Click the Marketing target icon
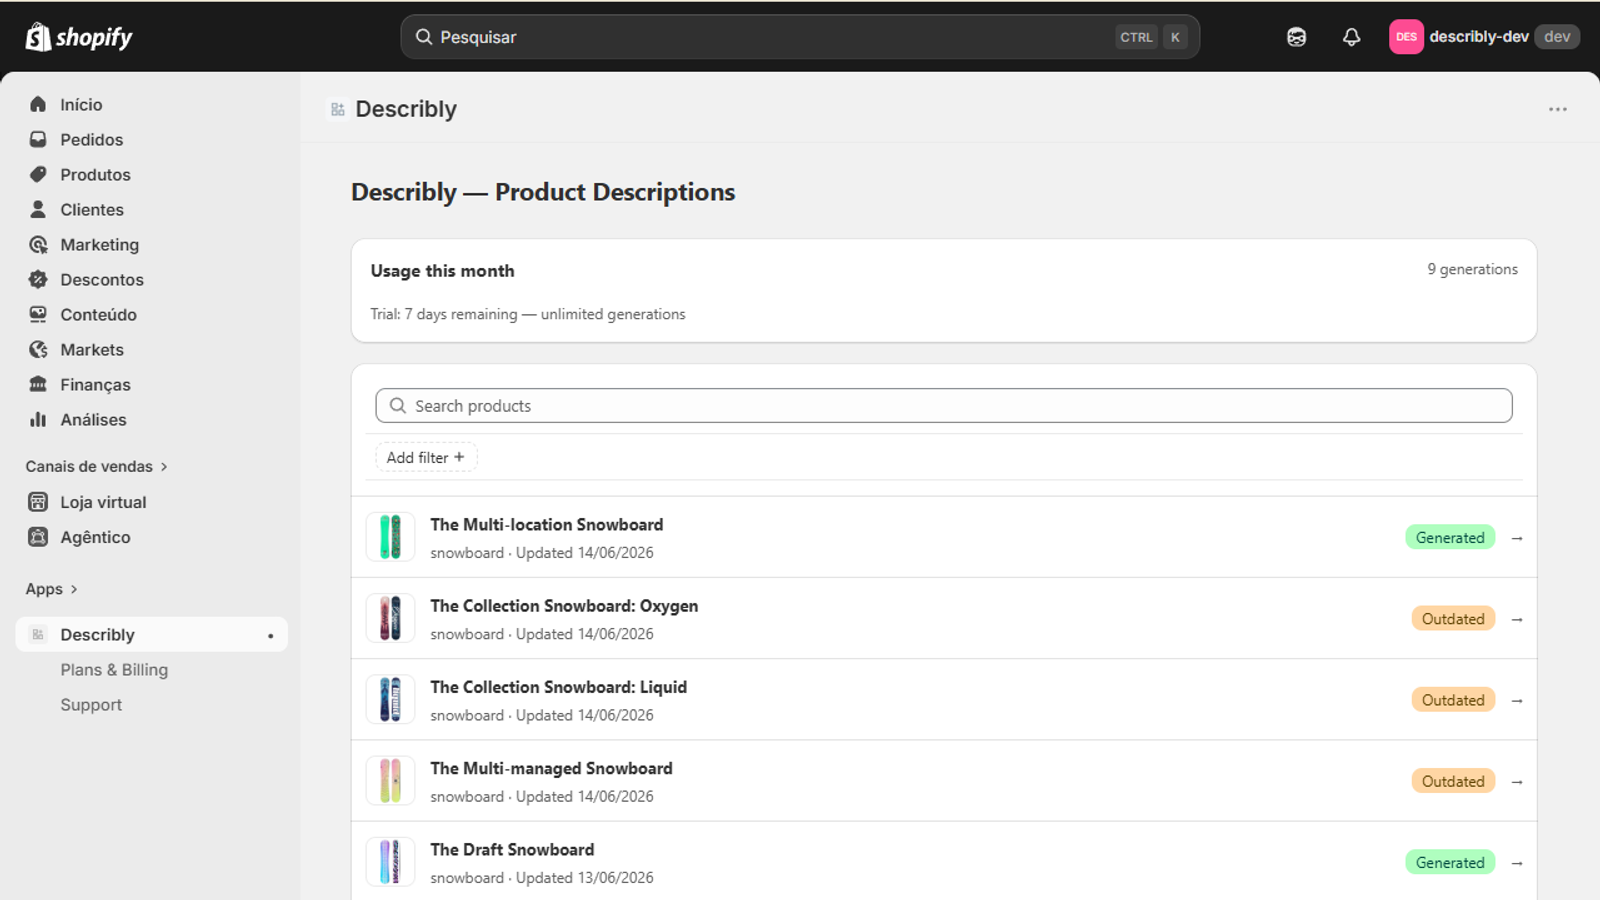 (x=38, y=244)
